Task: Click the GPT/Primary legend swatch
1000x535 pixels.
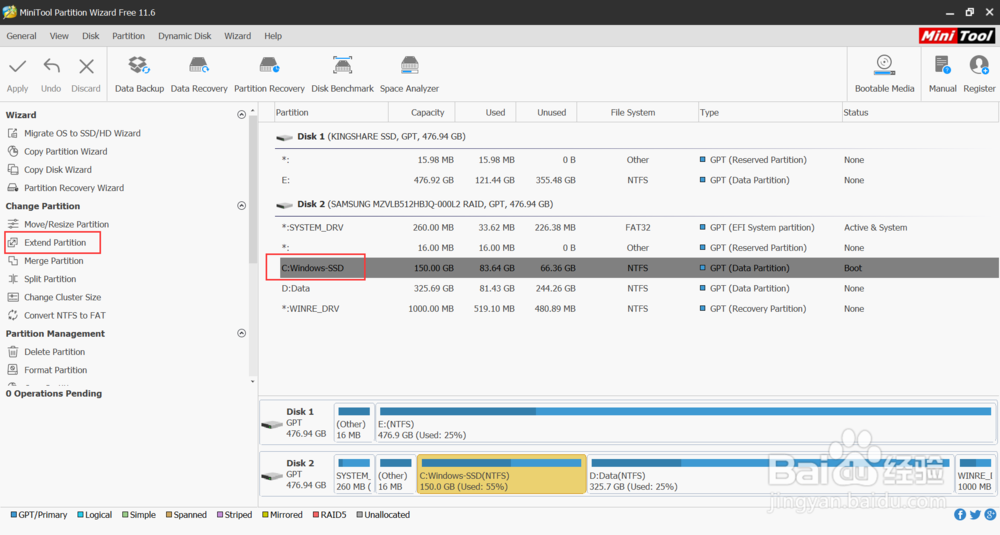Action: 13,515
